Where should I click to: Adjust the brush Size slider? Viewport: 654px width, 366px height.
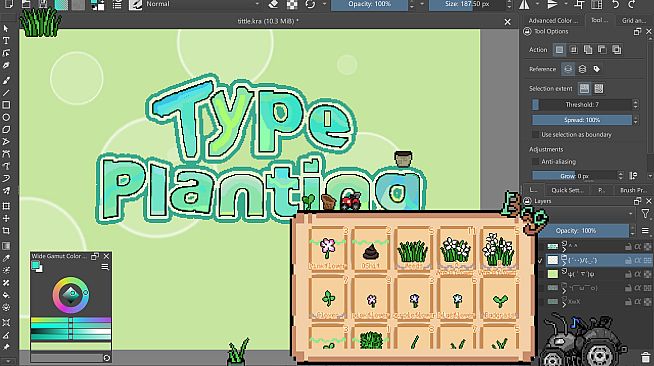467,4
